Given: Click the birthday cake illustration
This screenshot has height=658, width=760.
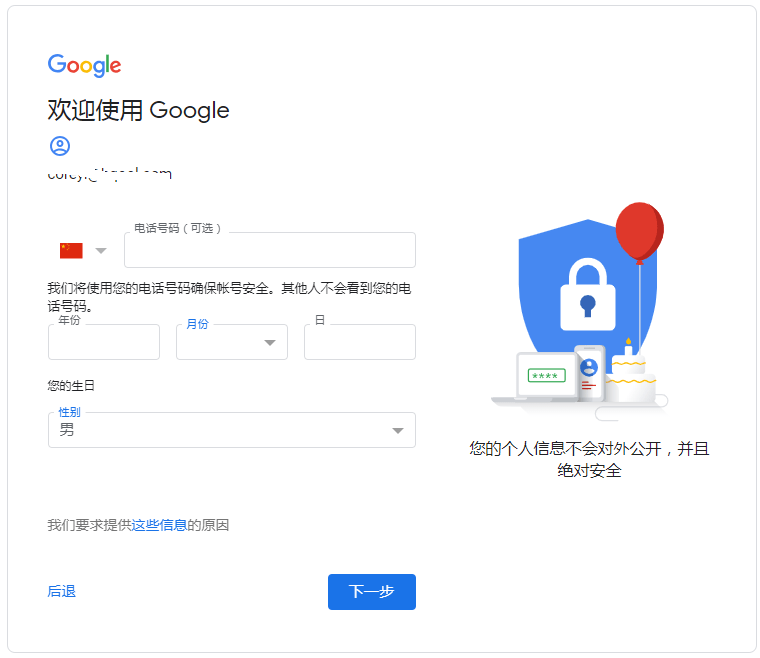Looking at the screenshot, I should [x=630, y=374].
